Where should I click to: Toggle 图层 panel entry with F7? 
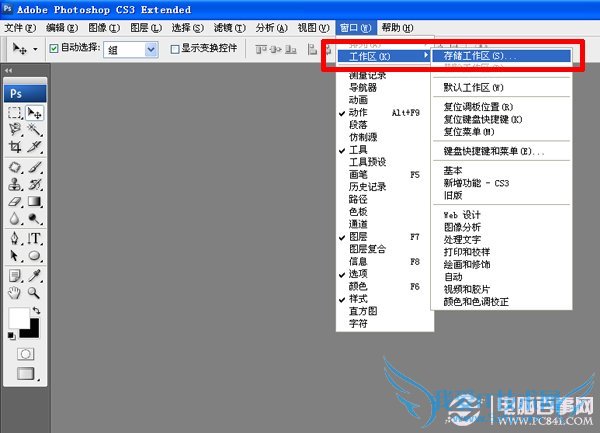pos(385,237)
